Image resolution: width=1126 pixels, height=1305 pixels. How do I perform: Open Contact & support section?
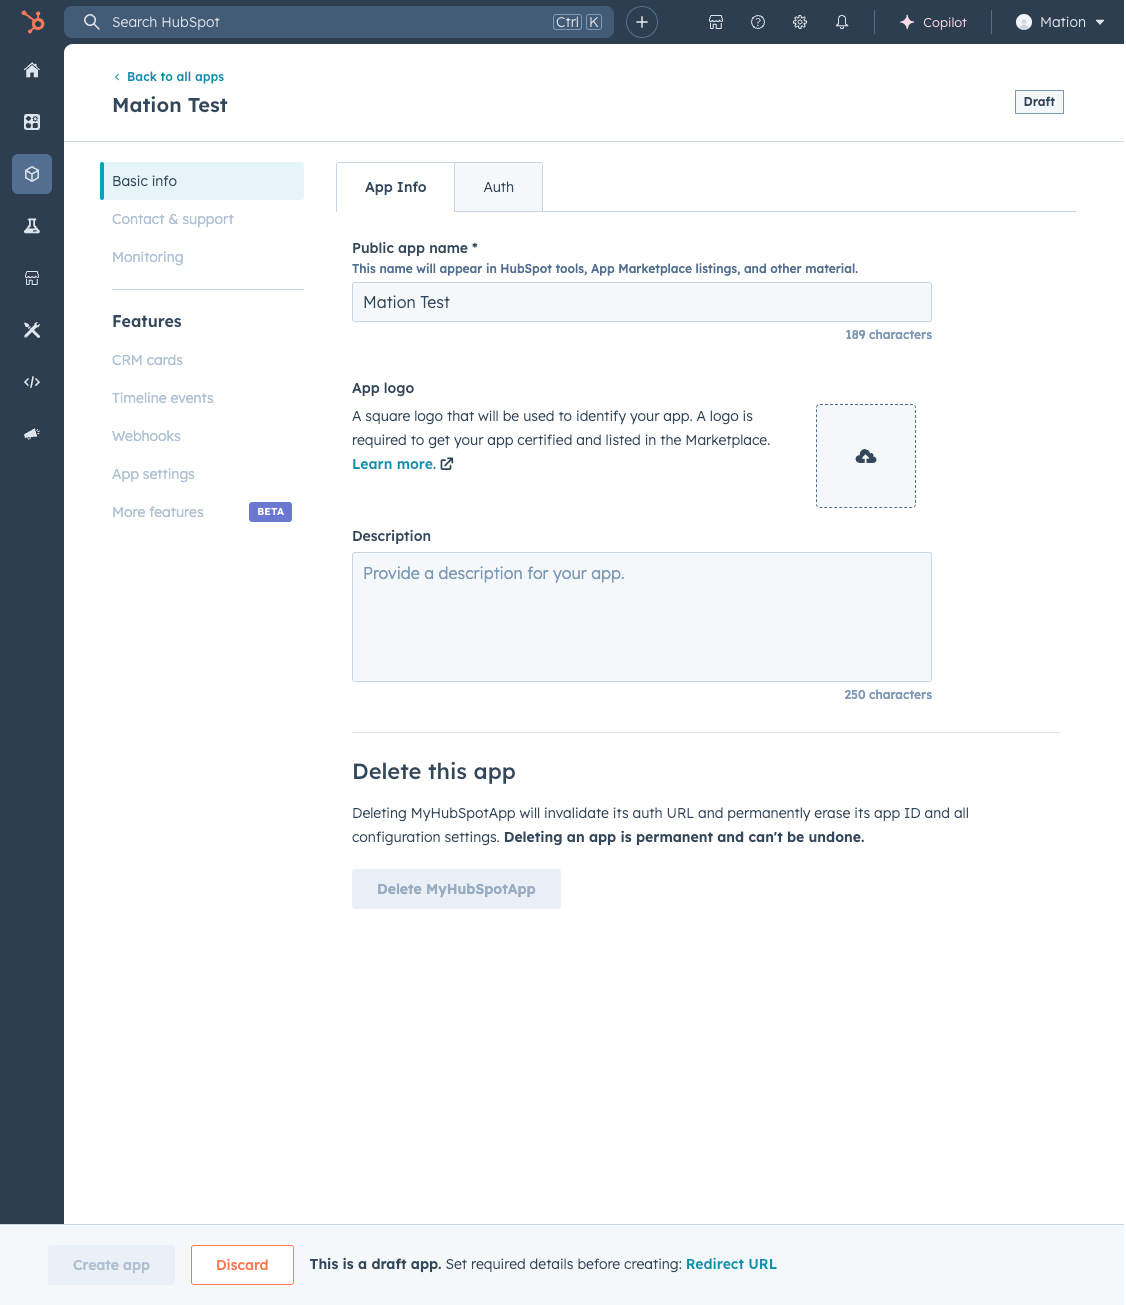tap(173, 219)
